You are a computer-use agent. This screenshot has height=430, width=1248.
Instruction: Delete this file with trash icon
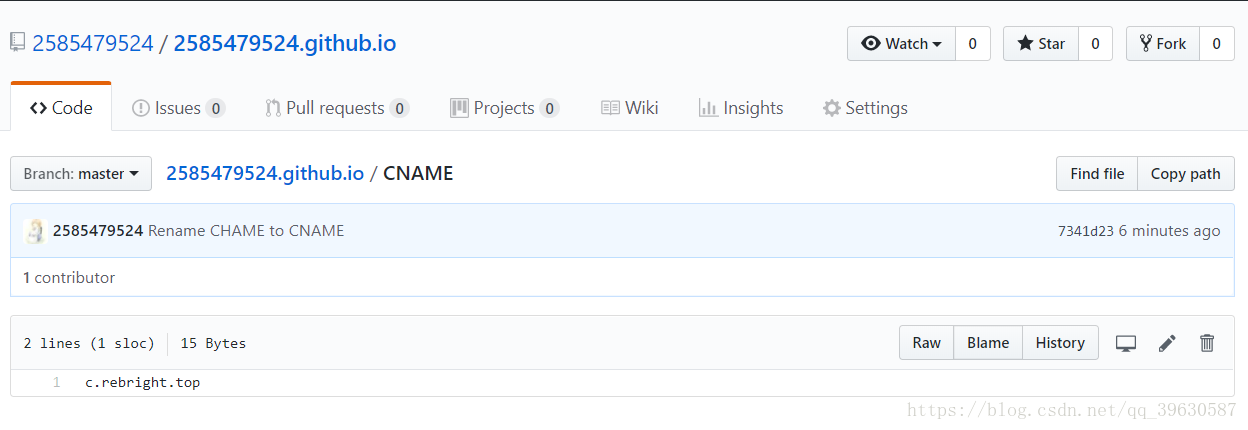tap(1207, 343)
